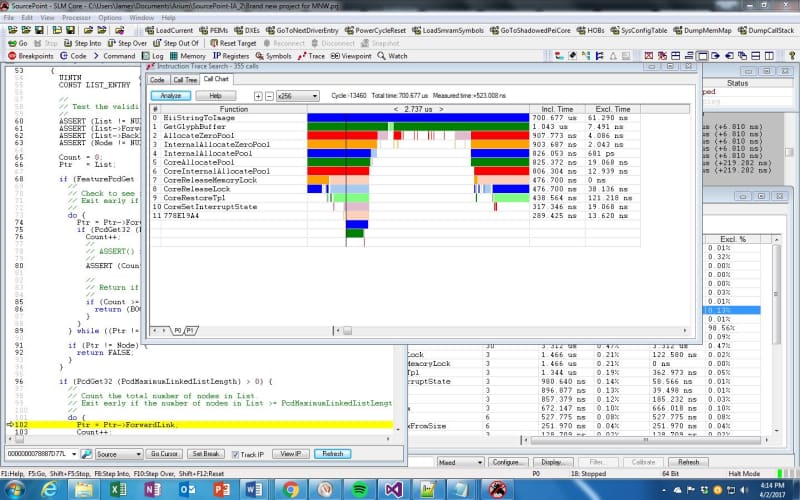Run SysConfigTable macro
Image resolution: width=800 pixels, height=500 pixels.
pos(638,30)
